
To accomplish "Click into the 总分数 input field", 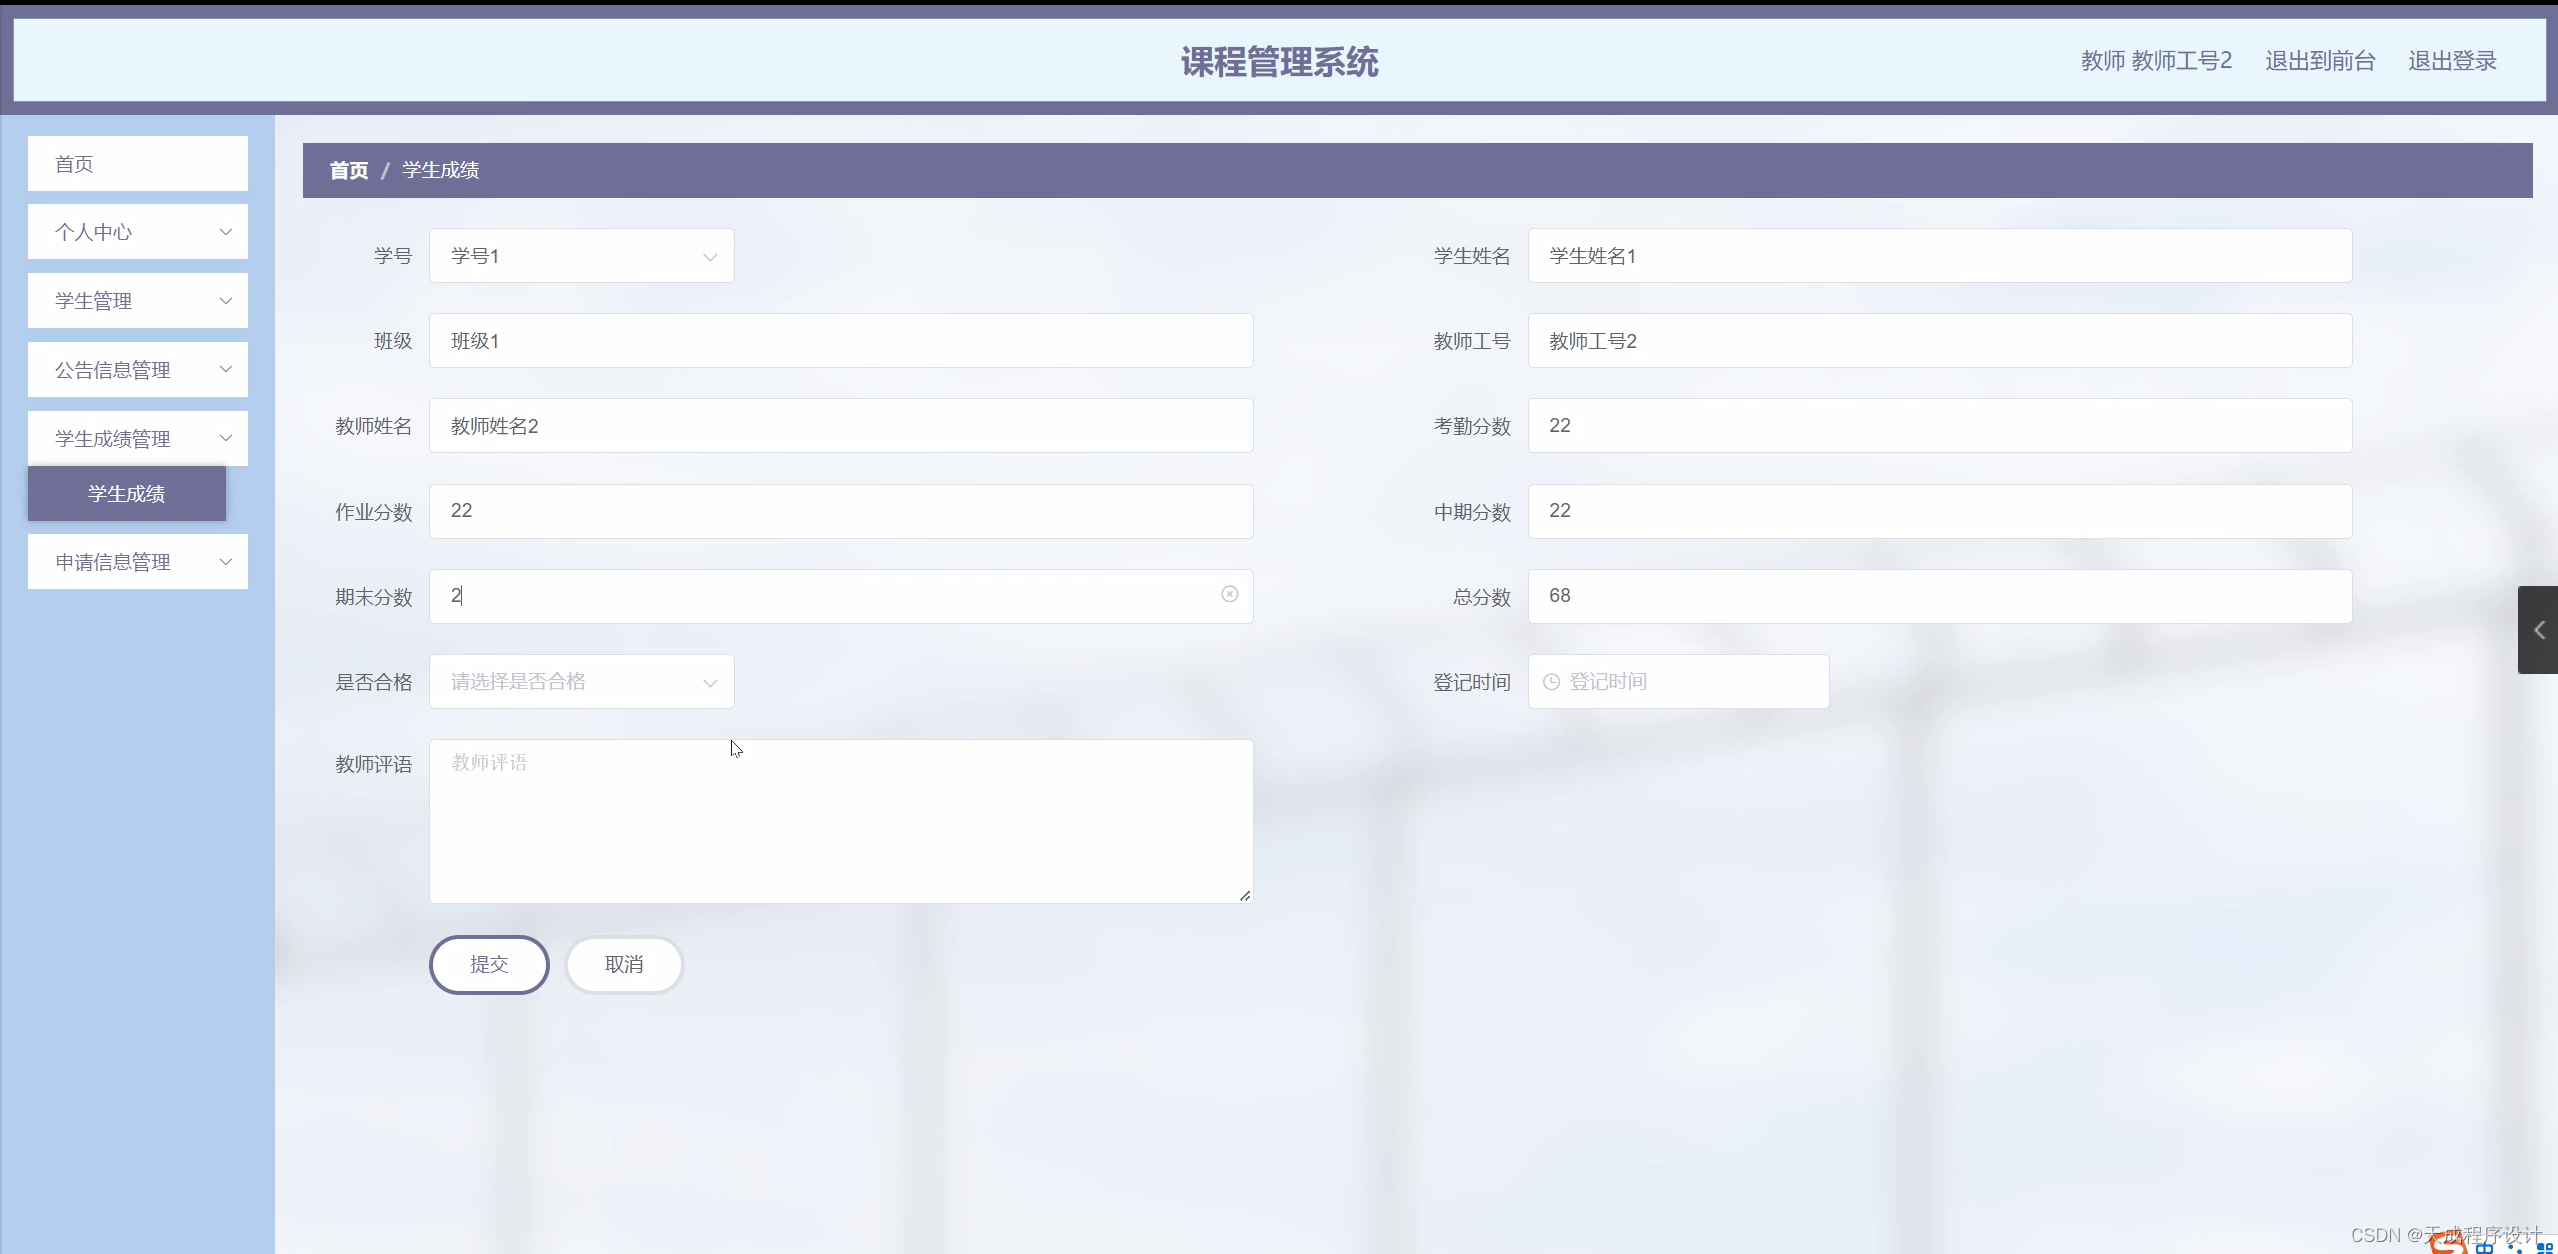I will pos(1938,596).
